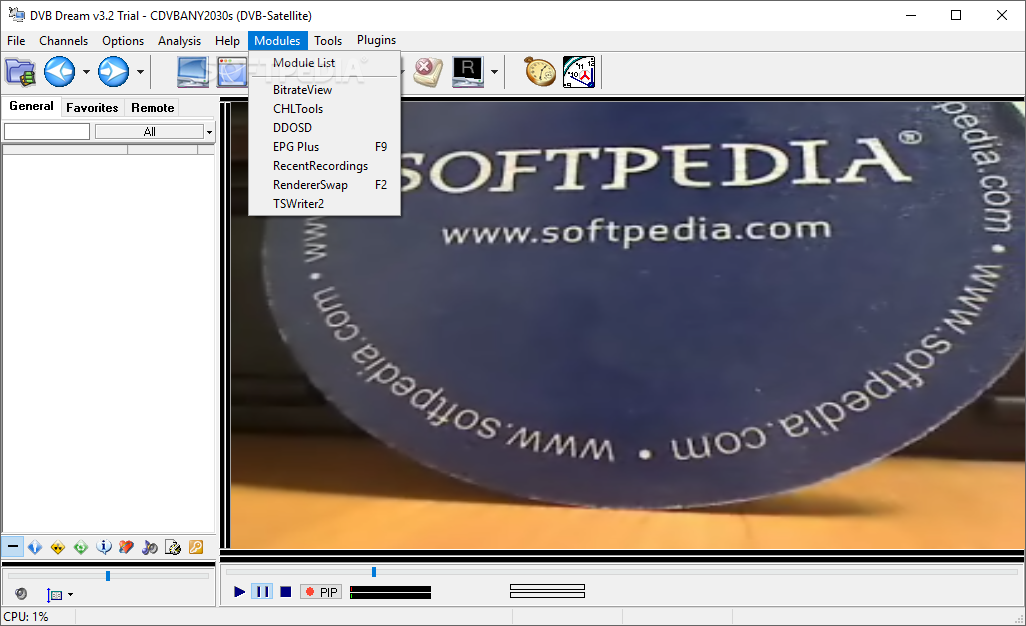Click the blue monitor display toolbar icon

point(193,72)
